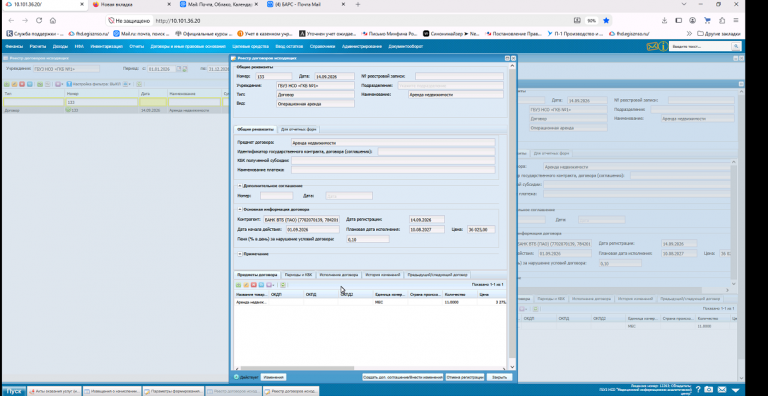Open Финансы menu
The image size is (768, 396).
[13, 47]
